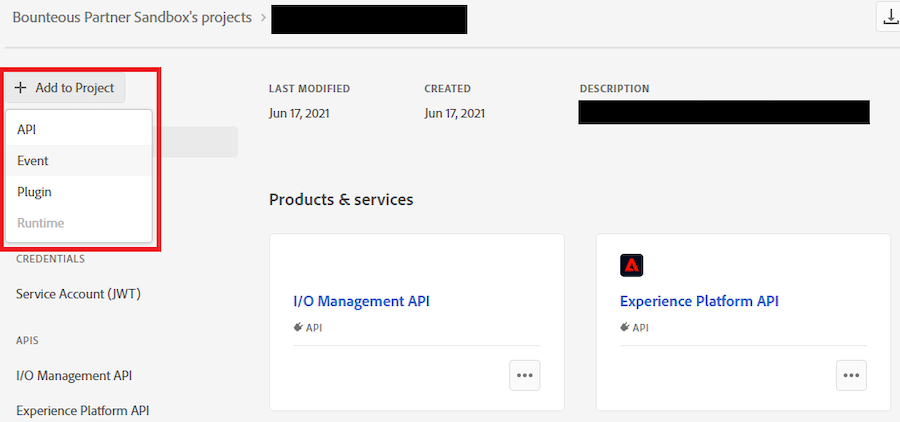Open the I/O Management API card title link
This screenshot has width=900, height=422.
361,301
